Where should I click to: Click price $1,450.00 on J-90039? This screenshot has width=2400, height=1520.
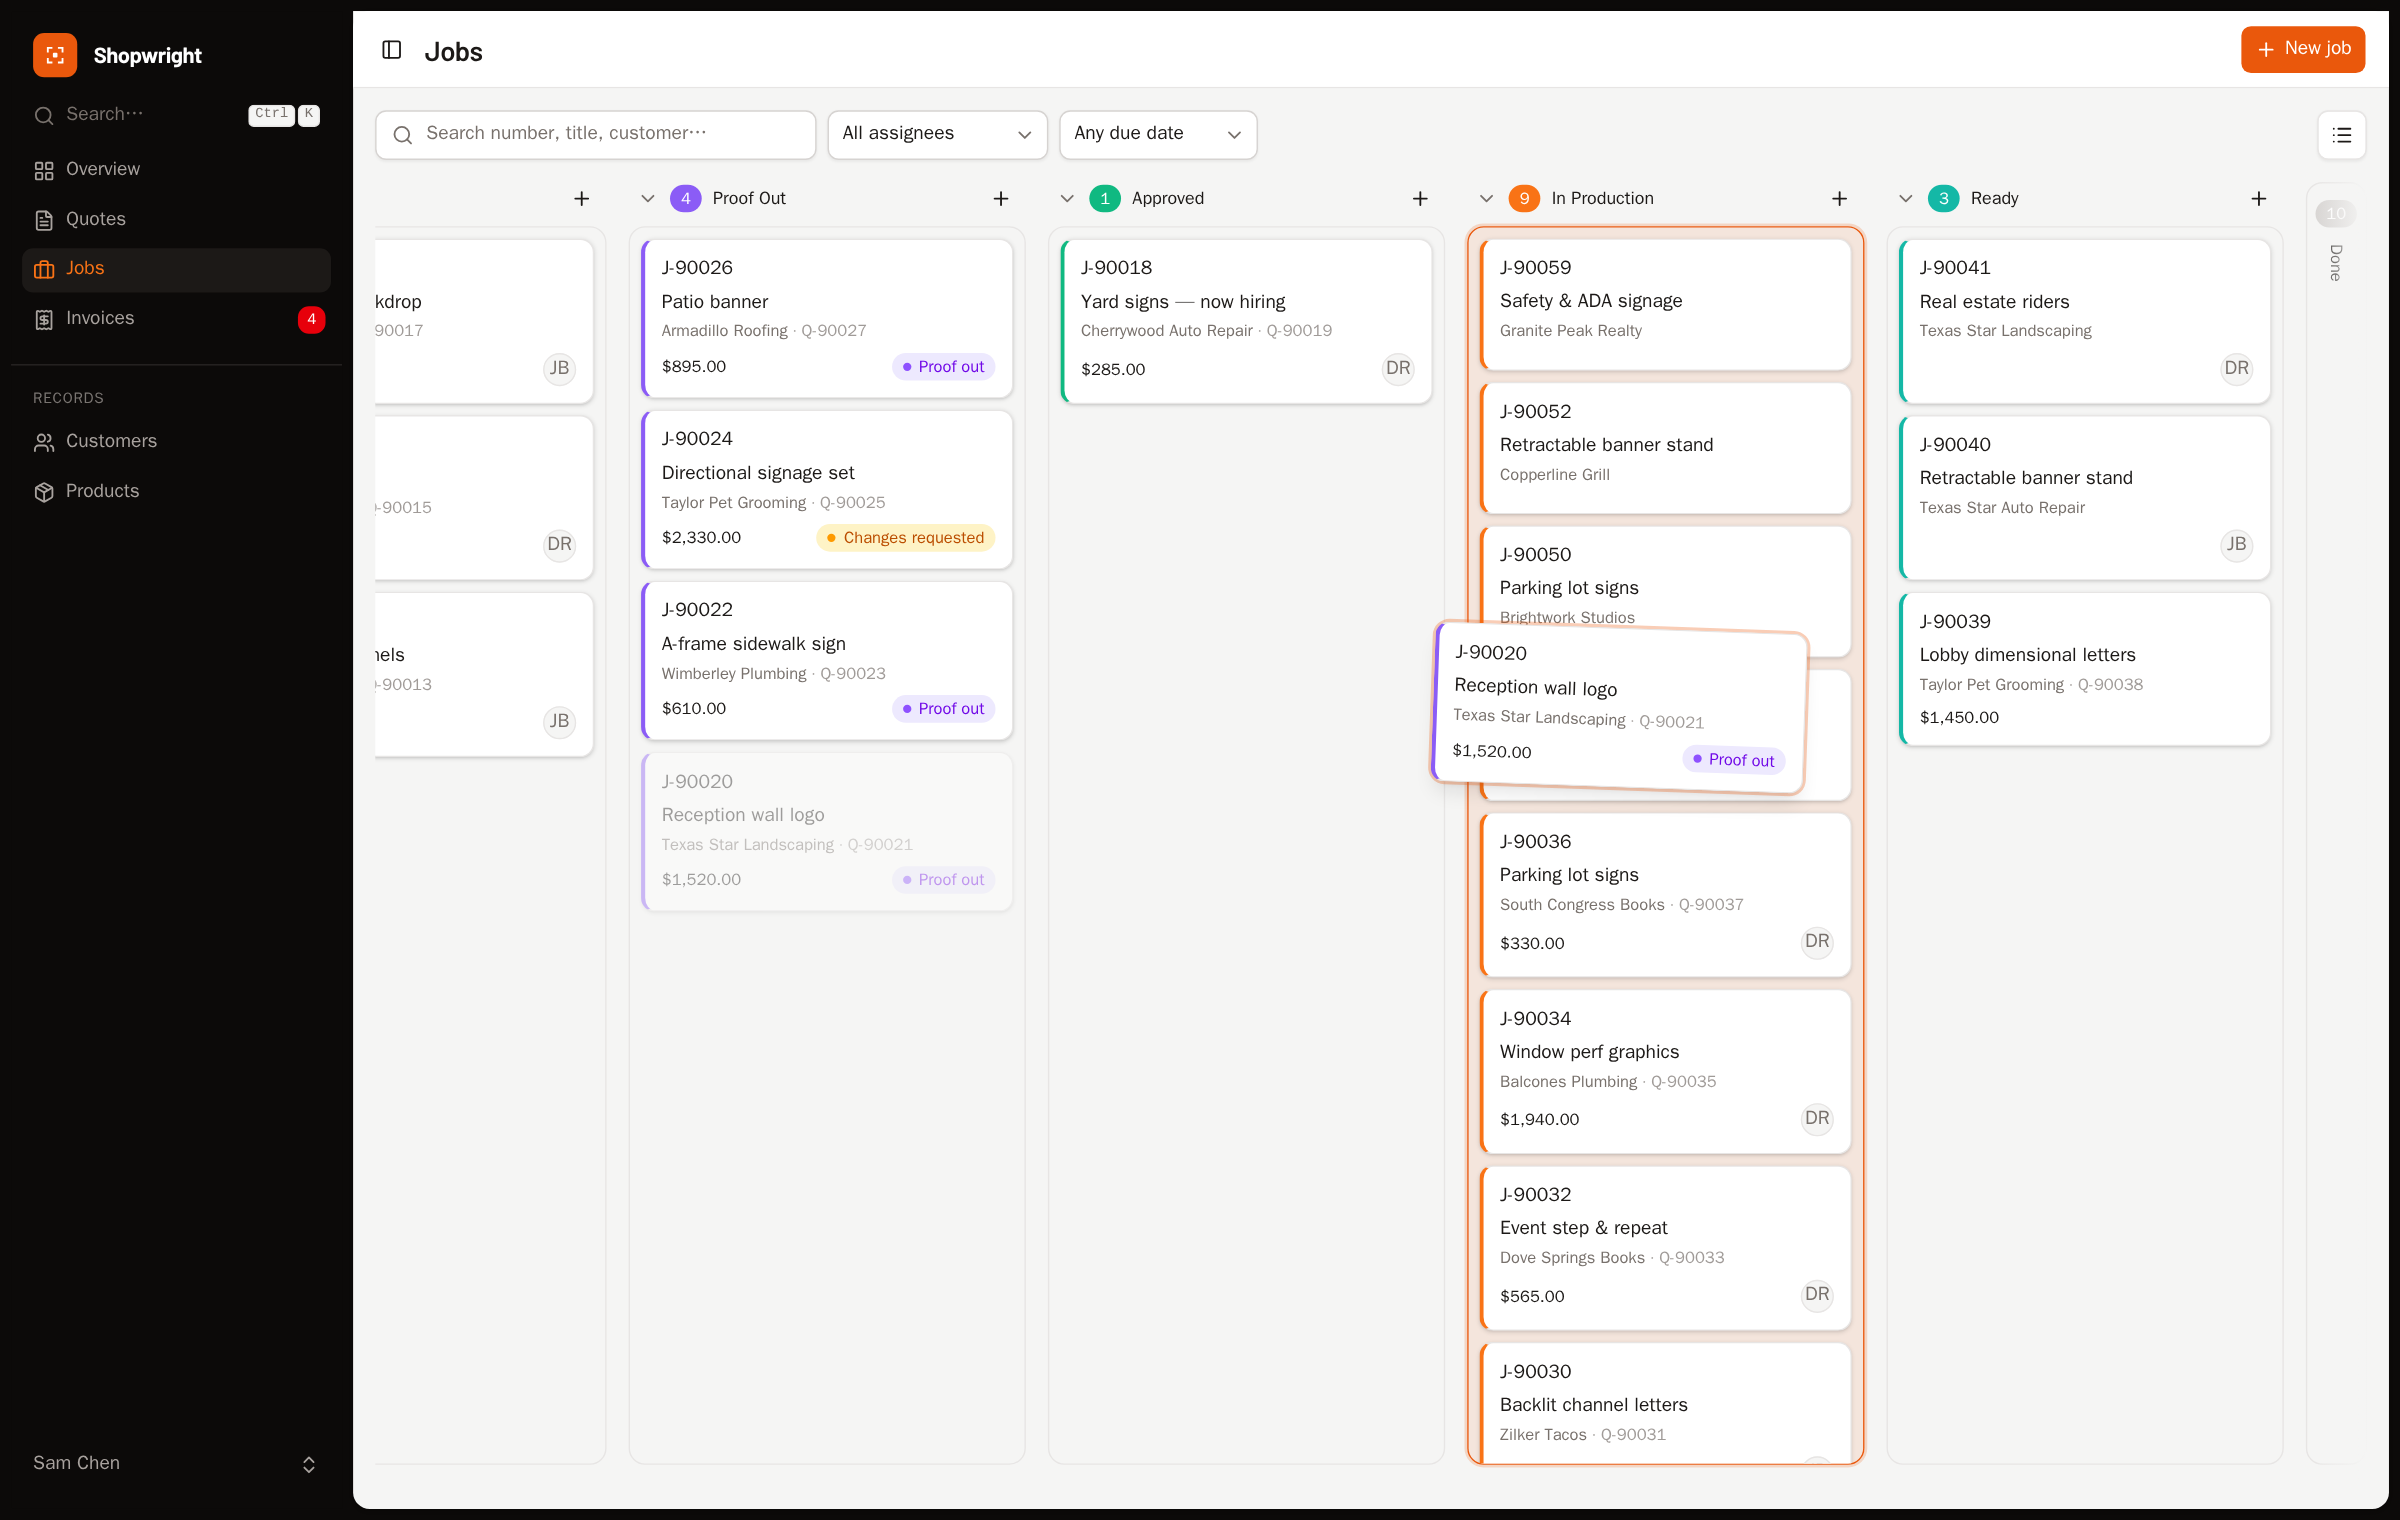tap(1959, 718)
